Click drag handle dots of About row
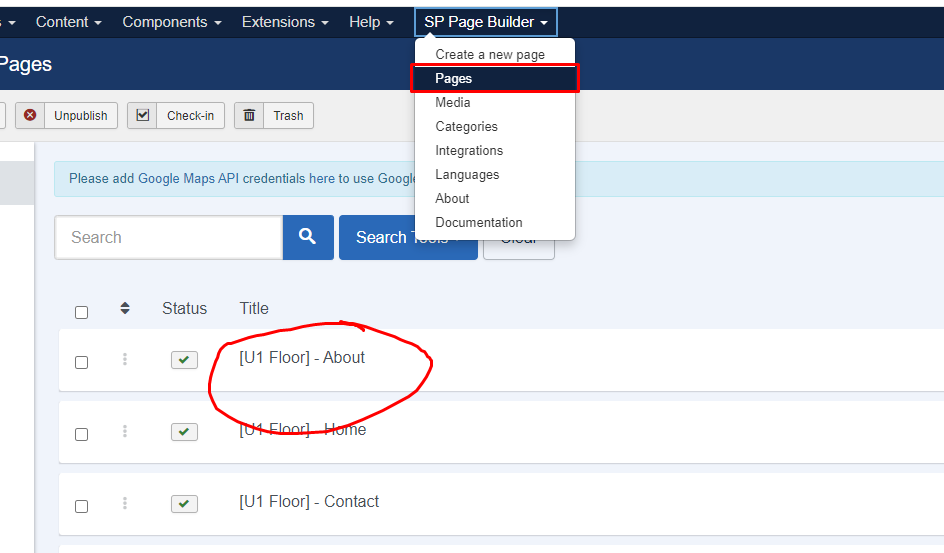This screenshot has height=553, width=944. (x=125, y=359)
